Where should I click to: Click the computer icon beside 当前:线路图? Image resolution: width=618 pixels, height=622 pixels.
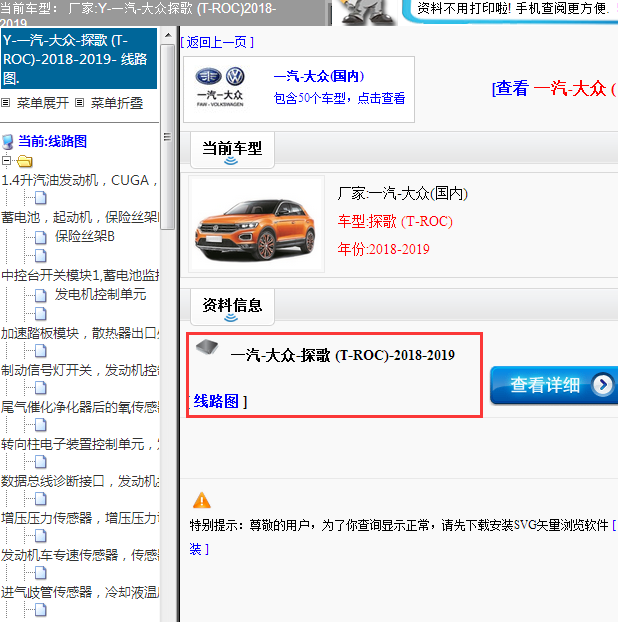[8, 142]
